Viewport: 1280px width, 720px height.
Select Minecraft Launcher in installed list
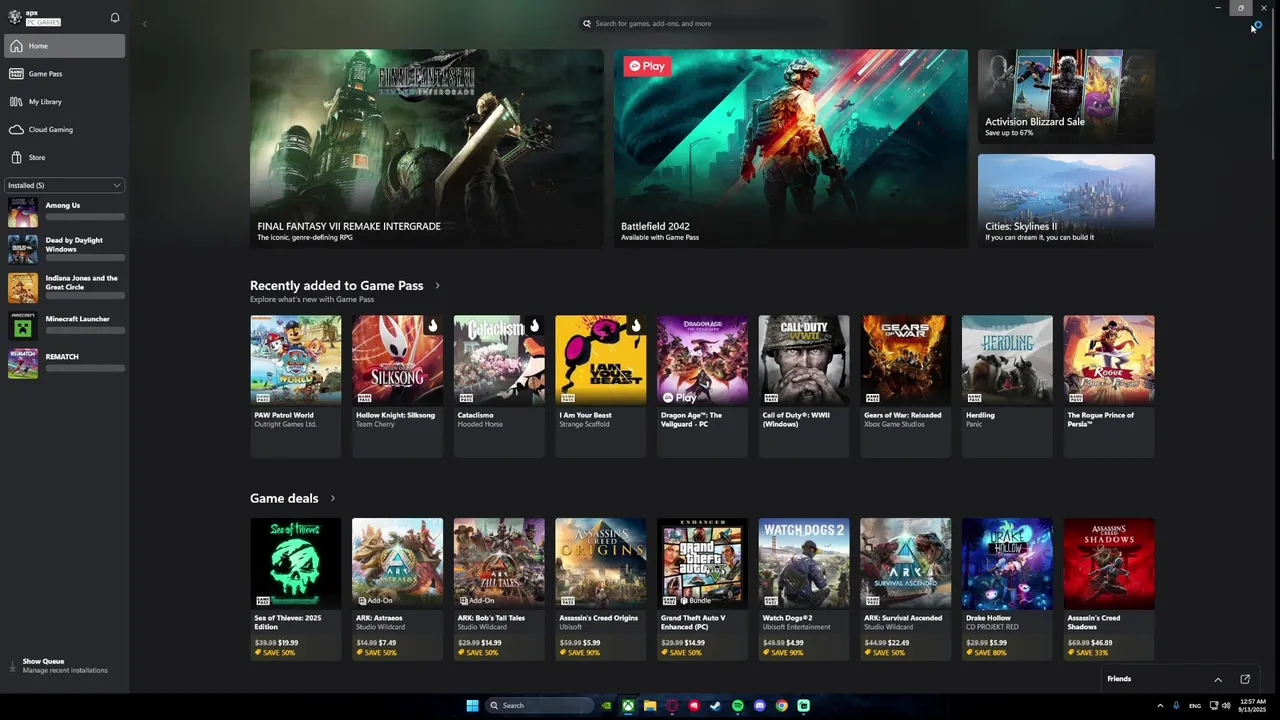(x=65, y=326)
